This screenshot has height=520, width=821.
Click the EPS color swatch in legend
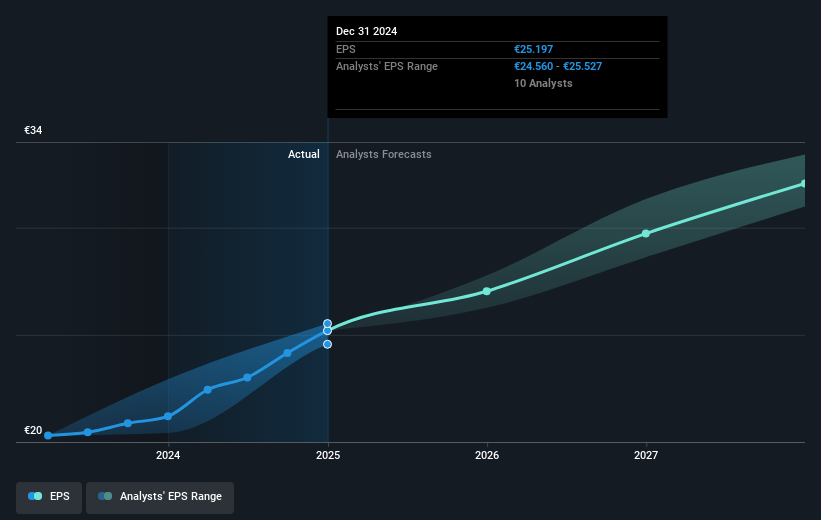pyautogui.click(x=35, y=496)
